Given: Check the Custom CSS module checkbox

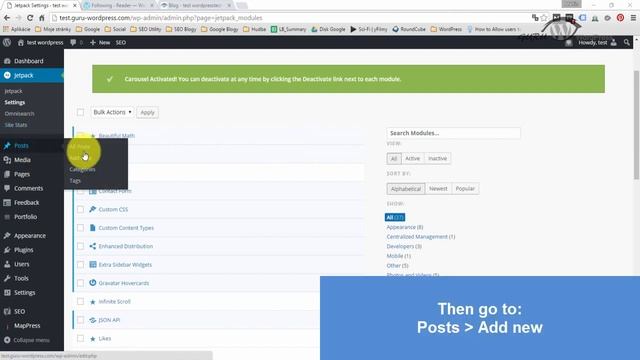Looking at the screenshot, I should click(x=80, y=209).
